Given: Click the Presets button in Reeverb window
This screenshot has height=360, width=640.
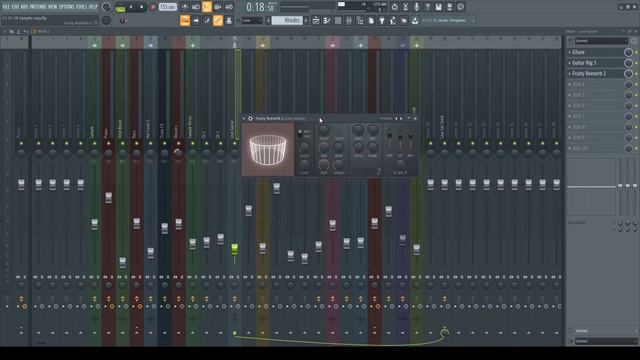Looking at the screenshot, I should pyautogui.click(x=386, y=118).
